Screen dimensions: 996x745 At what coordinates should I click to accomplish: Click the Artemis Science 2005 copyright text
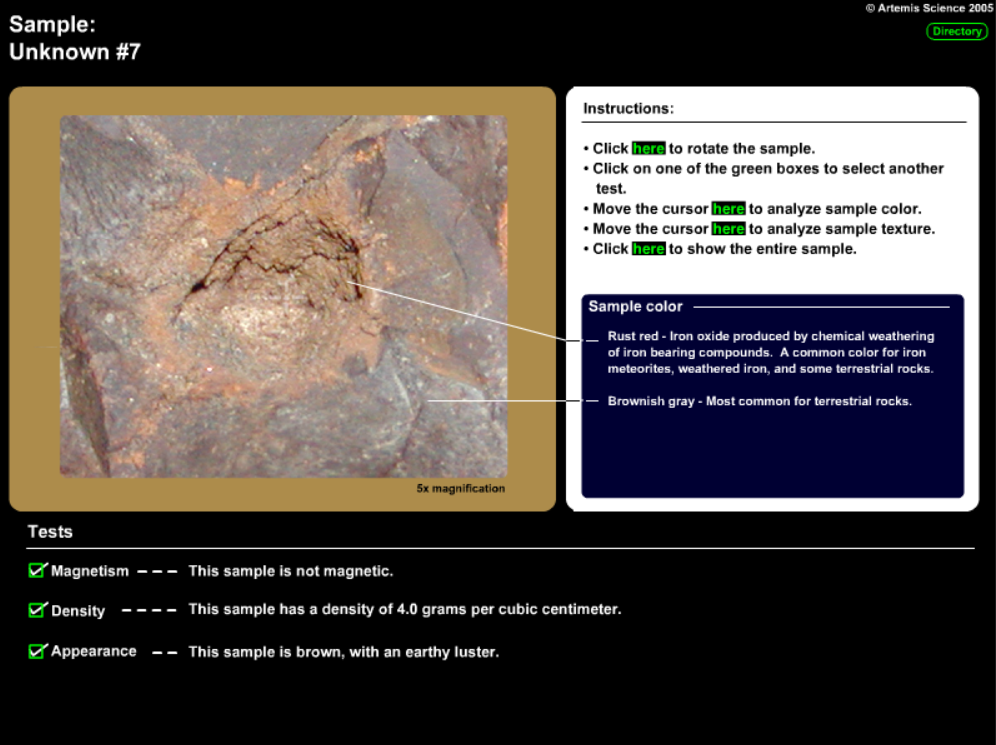click(929, 8)
